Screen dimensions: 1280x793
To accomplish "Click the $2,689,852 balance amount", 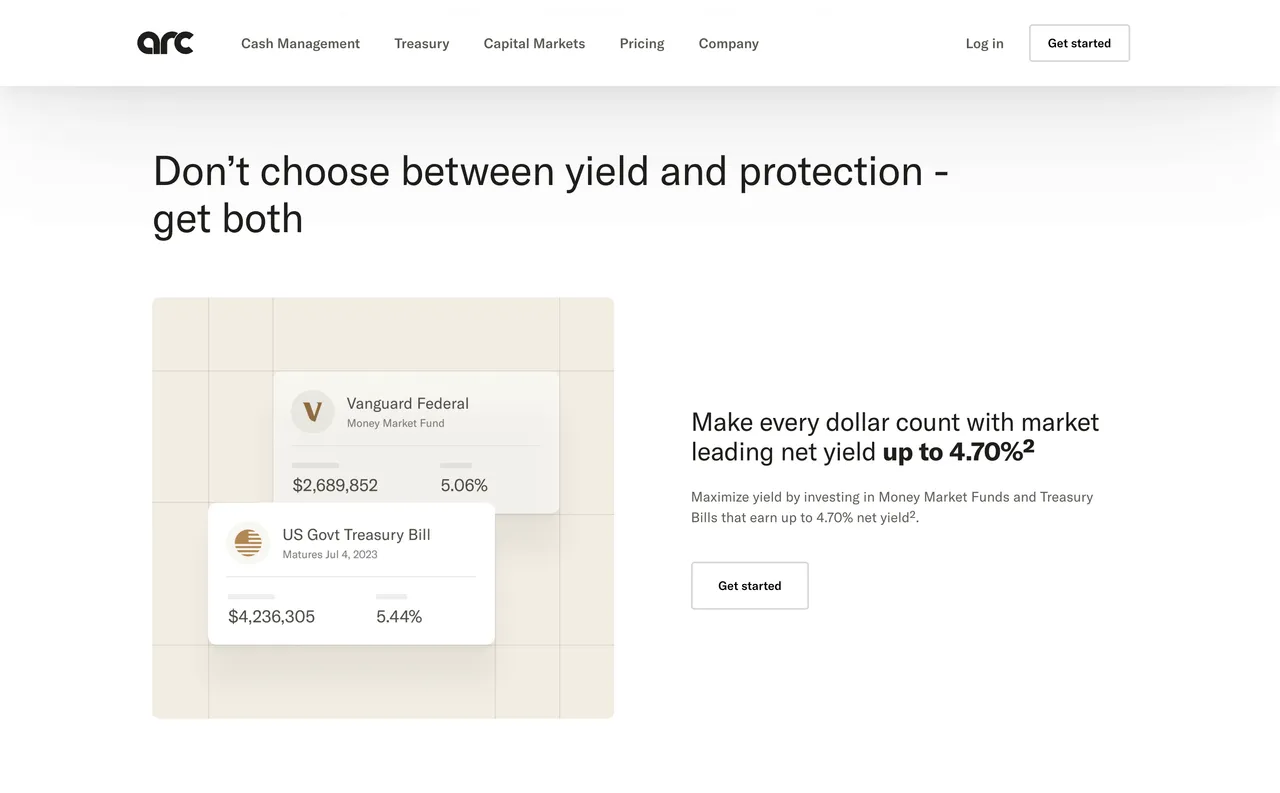I will [x=334, y=484].
